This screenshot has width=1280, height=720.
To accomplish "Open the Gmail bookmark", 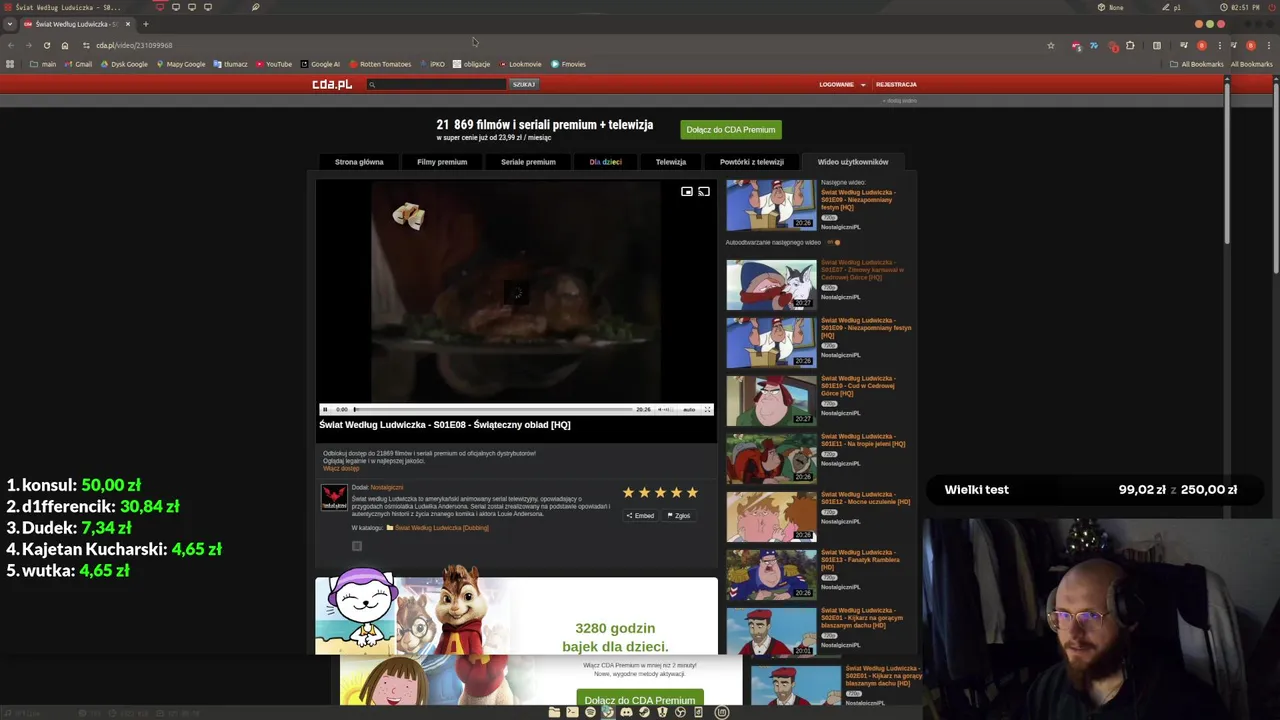I will point(78,64).
